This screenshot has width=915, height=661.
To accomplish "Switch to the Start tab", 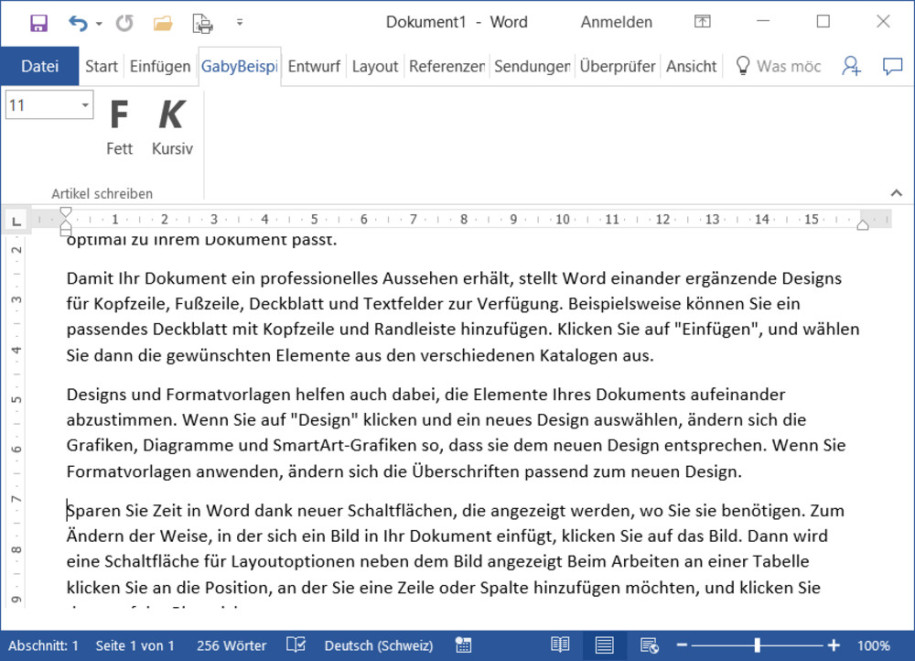I will point(101,66).
